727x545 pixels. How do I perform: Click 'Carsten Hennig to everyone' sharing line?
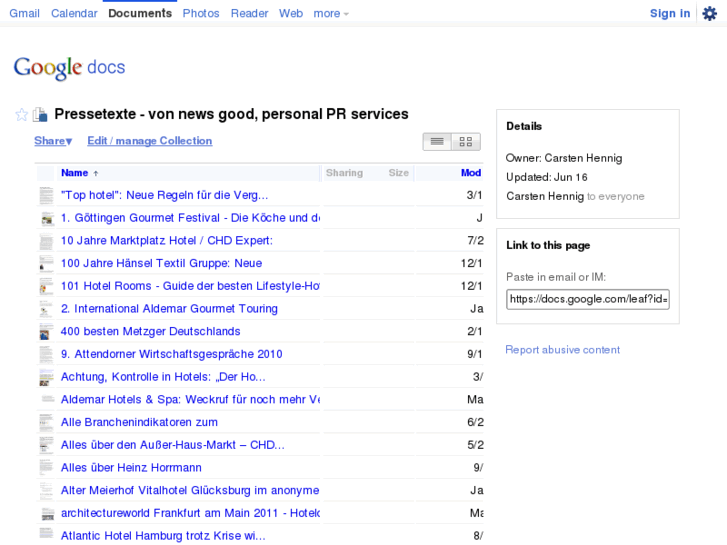[x=575, y=196]
